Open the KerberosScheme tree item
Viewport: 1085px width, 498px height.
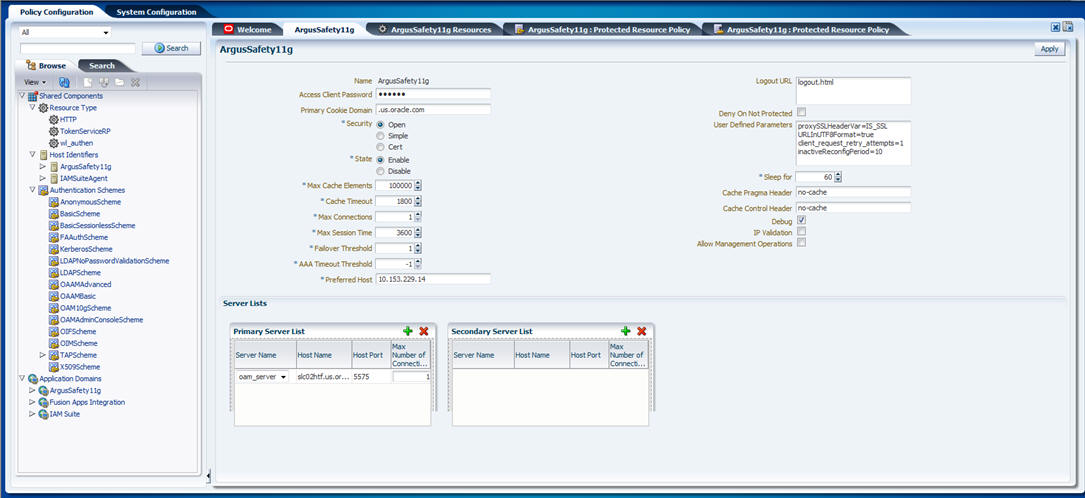pos(86,249)
